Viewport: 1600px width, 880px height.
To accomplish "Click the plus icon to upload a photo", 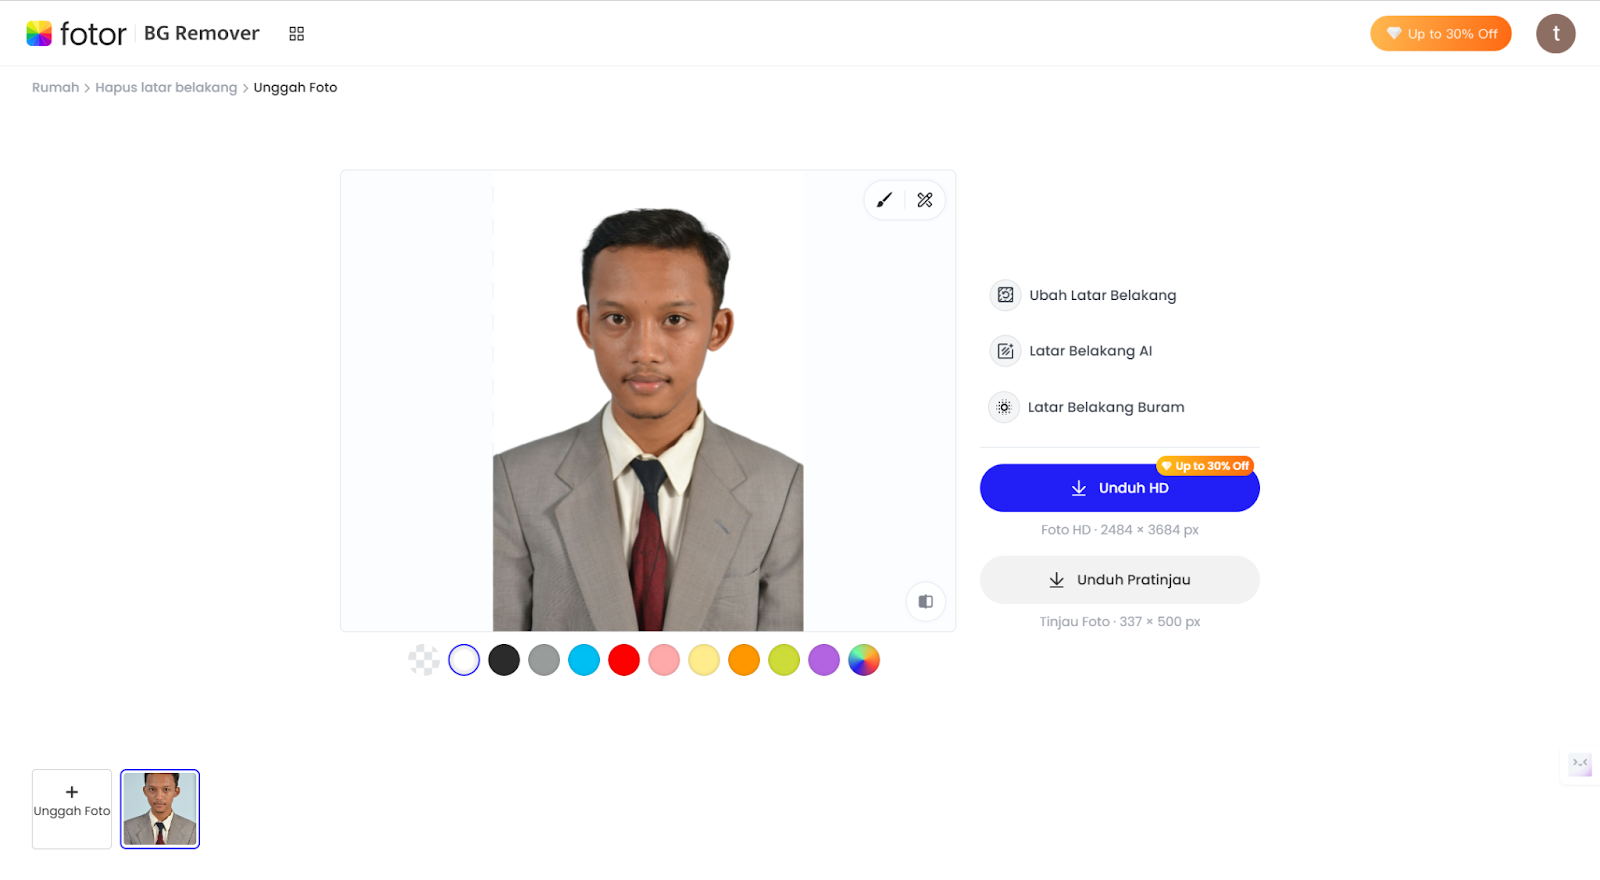I will tap(72, 792).
